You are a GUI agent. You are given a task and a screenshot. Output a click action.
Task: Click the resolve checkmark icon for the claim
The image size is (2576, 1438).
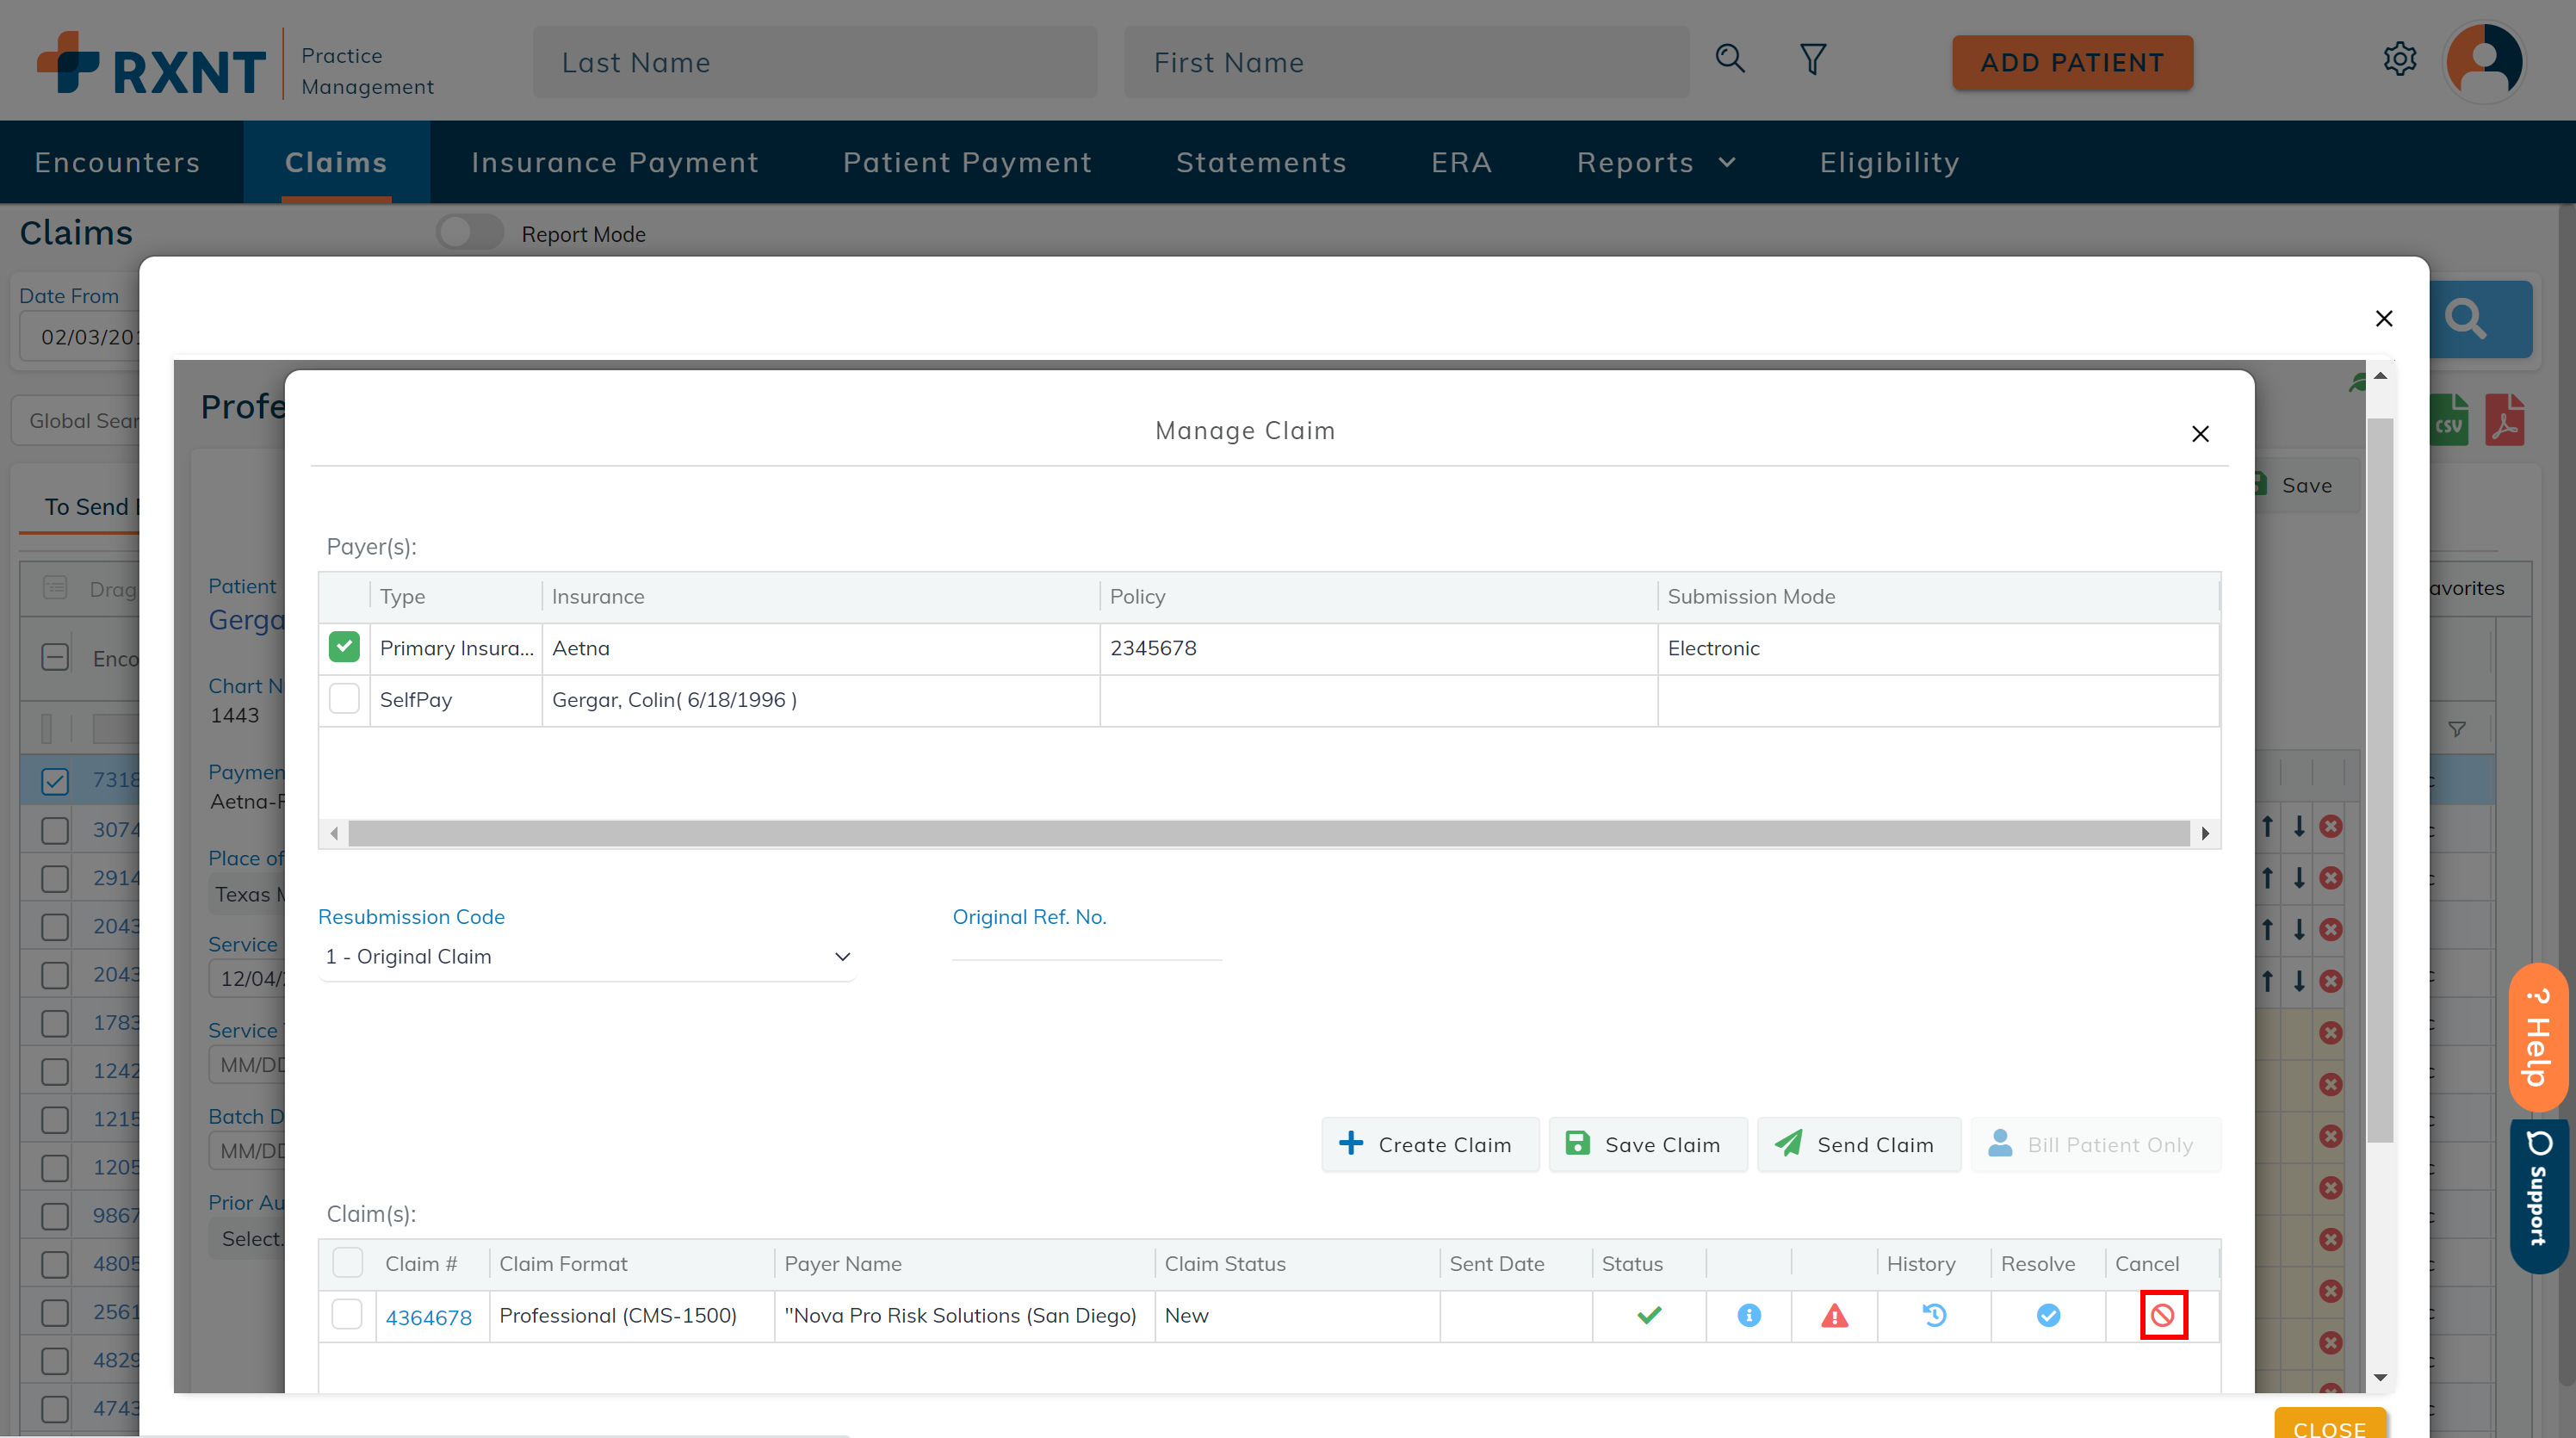point(2047,1315)
